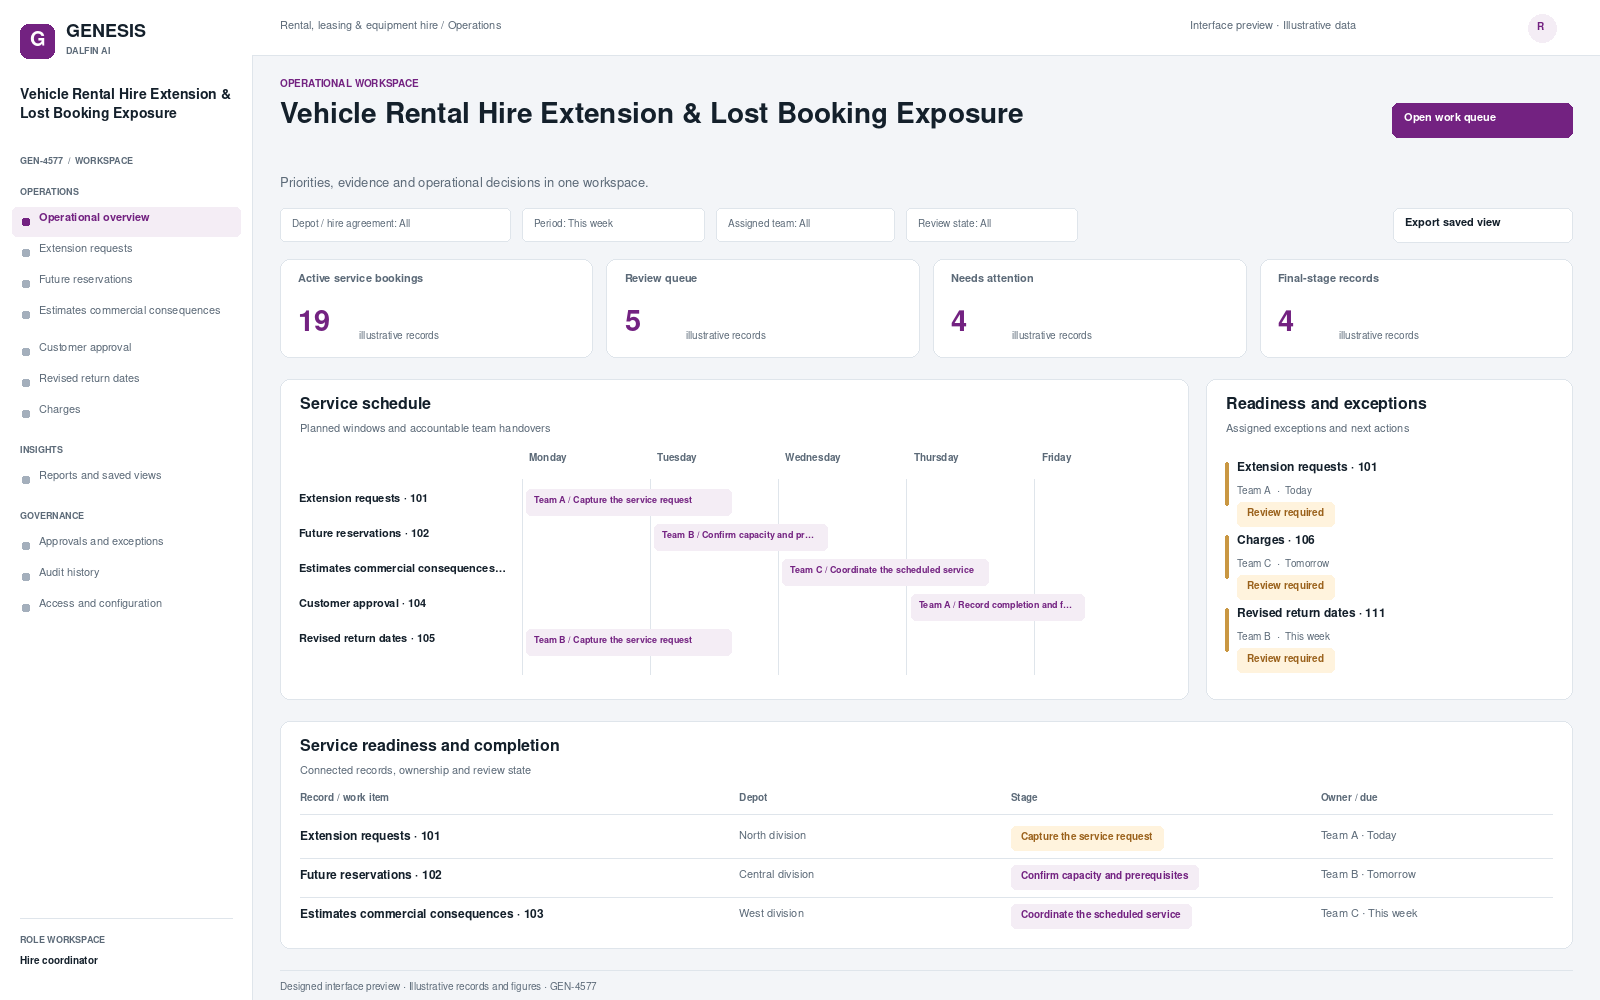Click the Open work queue button

[x=1482, y=120]
